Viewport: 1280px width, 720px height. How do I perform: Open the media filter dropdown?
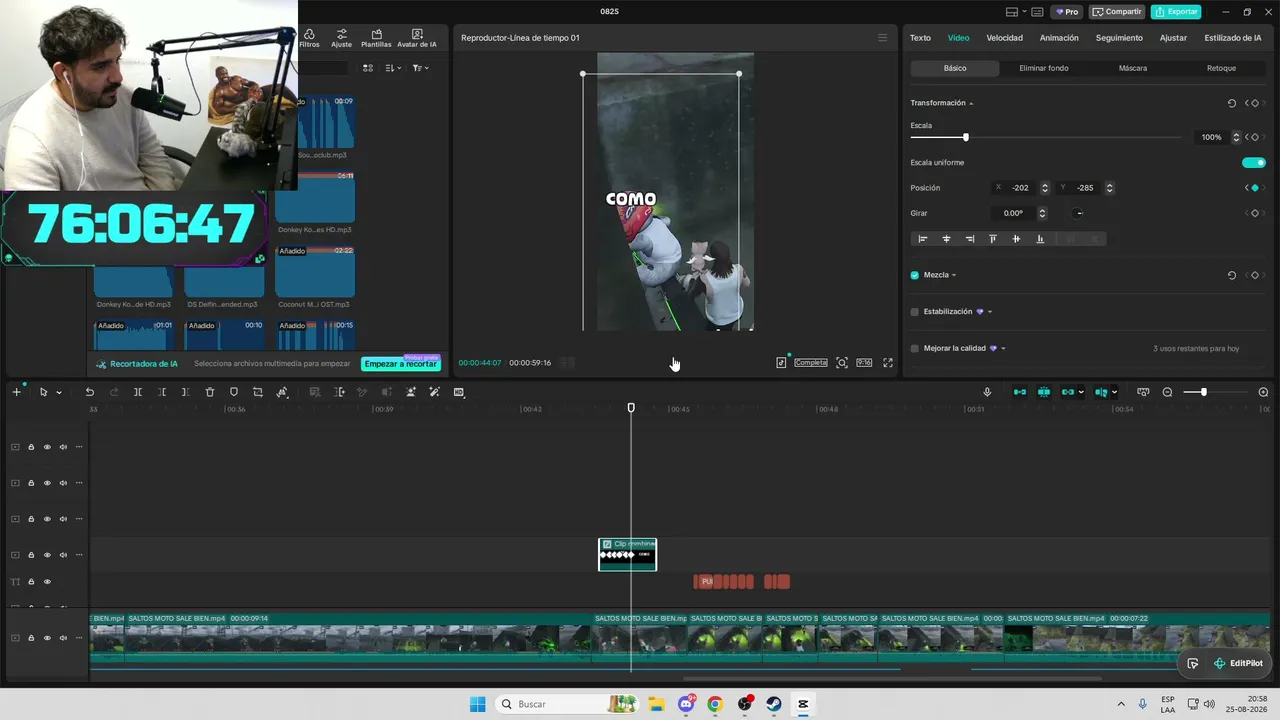[x=420, y=68]
